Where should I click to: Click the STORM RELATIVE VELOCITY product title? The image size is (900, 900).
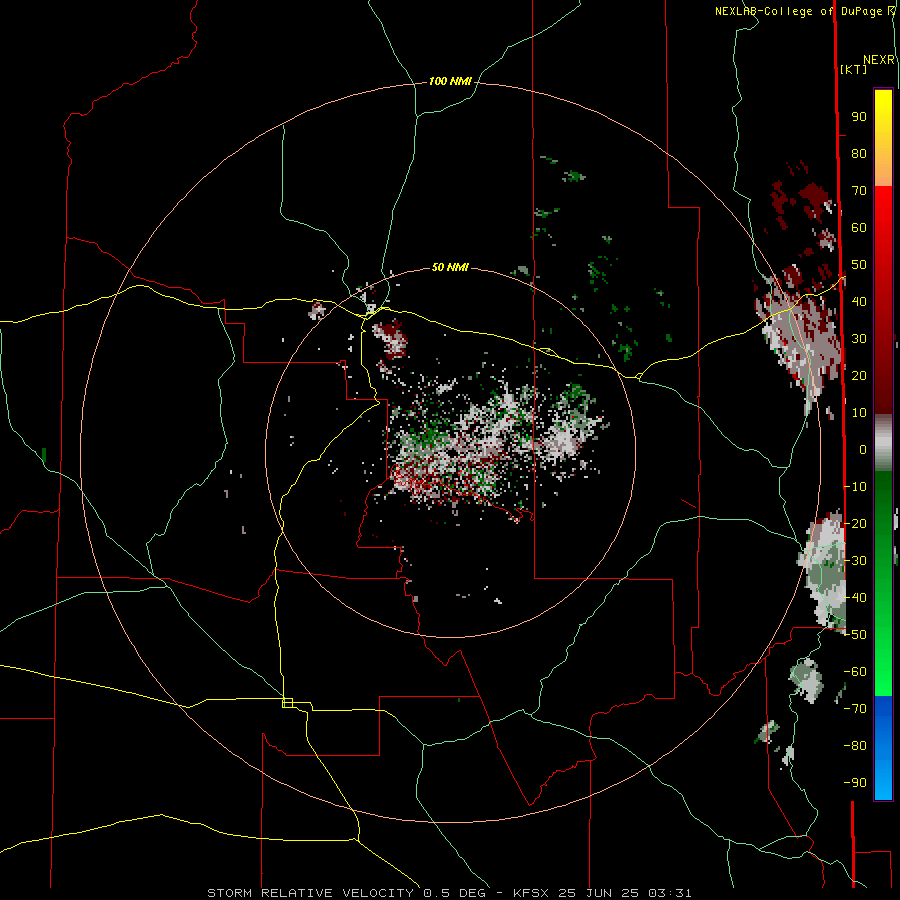310,893
